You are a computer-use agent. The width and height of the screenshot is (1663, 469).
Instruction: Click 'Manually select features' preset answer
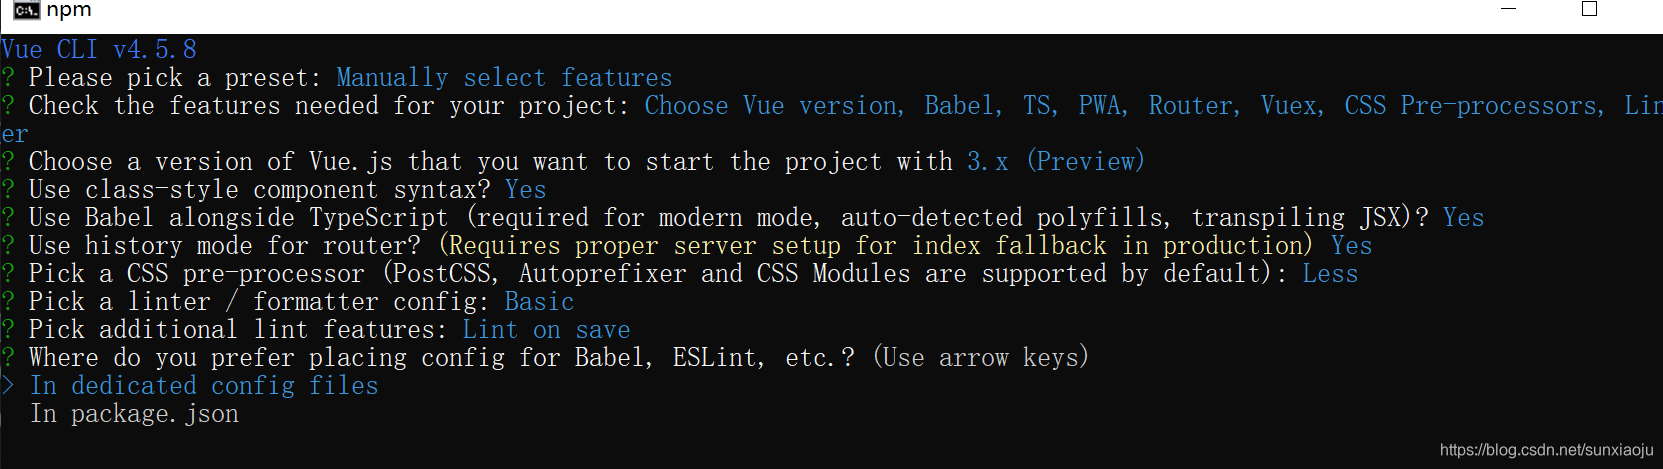[x=504, y=78]
